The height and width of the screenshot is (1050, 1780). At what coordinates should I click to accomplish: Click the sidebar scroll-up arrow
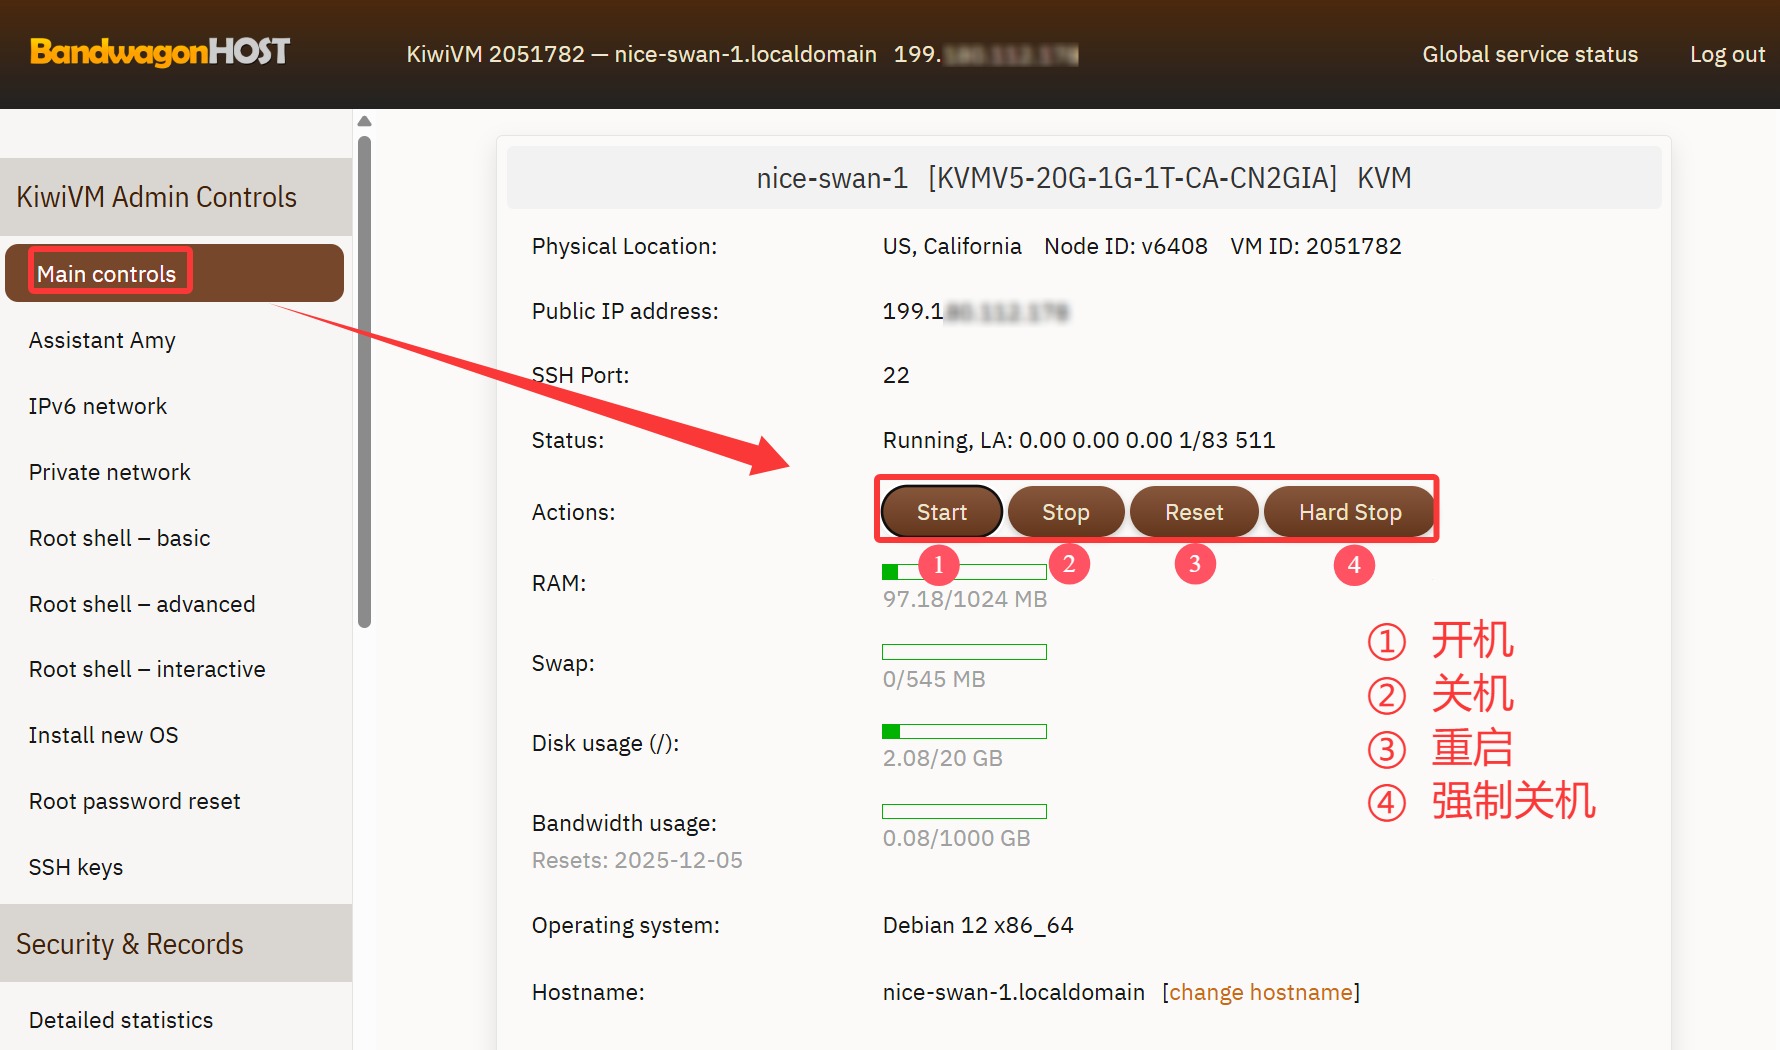365,121
